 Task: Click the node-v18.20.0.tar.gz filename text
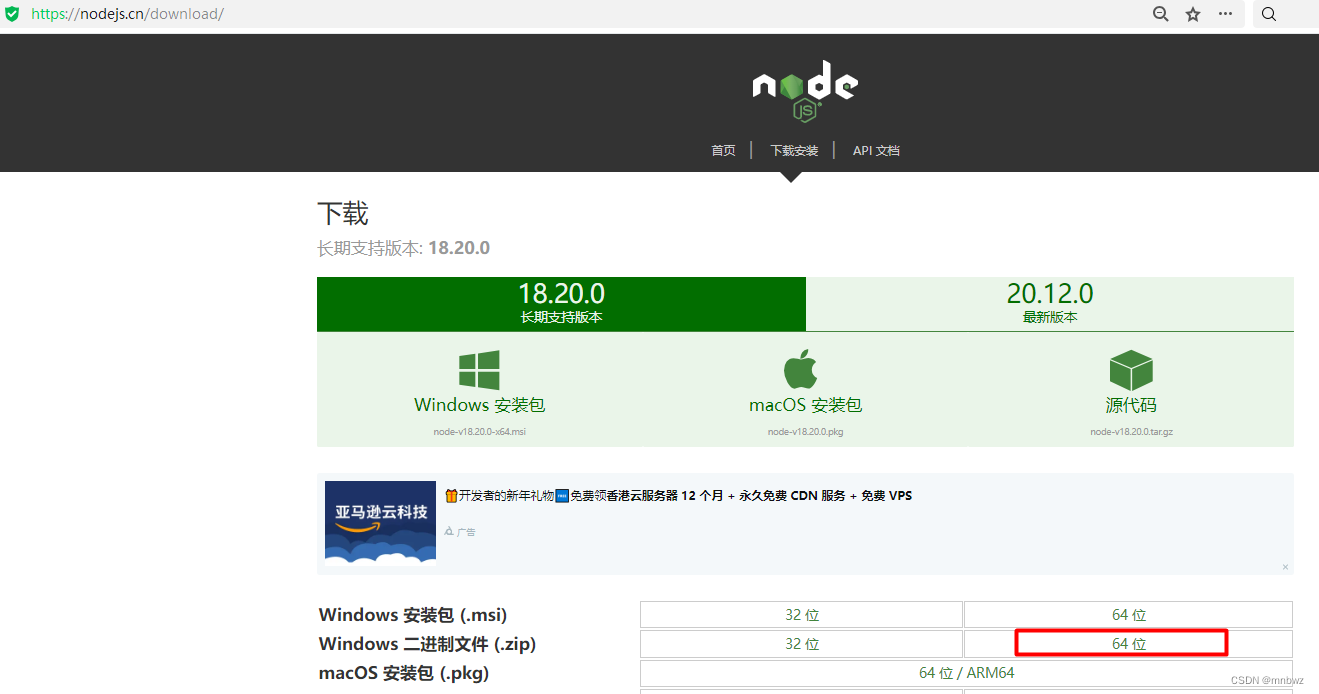(x=1131, y=432)
